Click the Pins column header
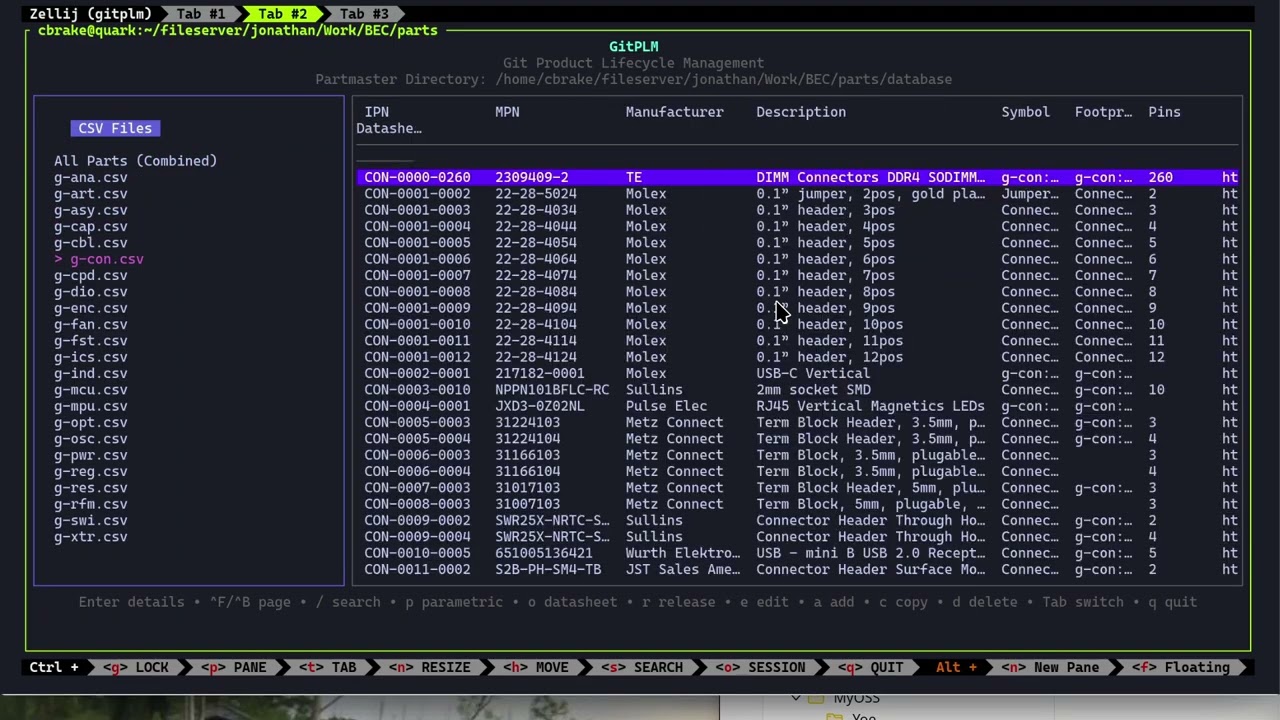1280x720 pixels. 1164,112
